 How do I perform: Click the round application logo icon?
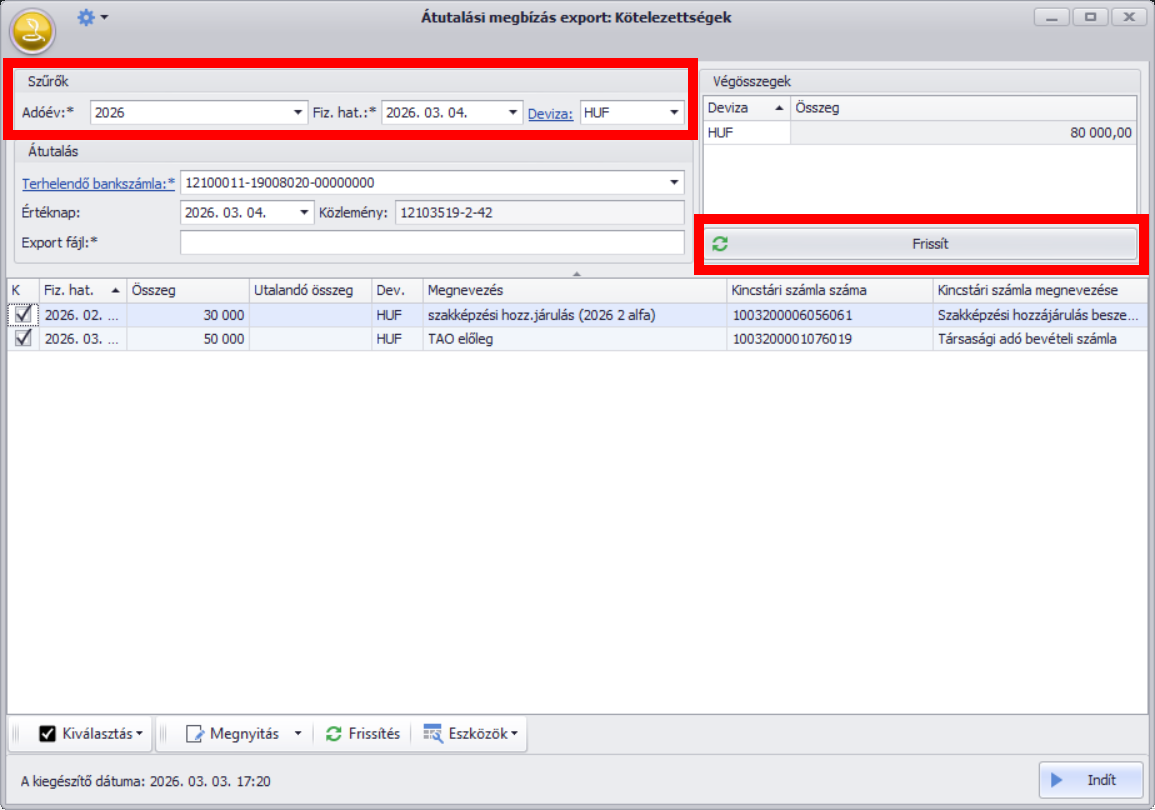tap(32, 30)
